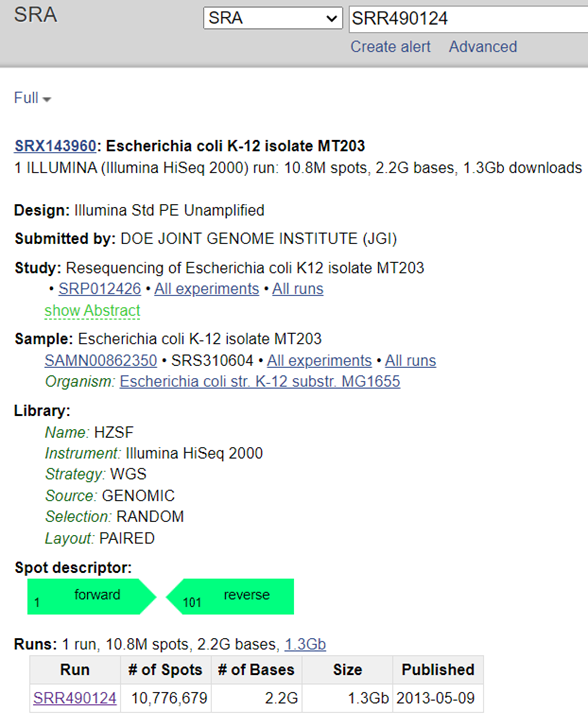Select the Layout value PAIRED
Screen dimensions: 588x728
tap(127, 539)
